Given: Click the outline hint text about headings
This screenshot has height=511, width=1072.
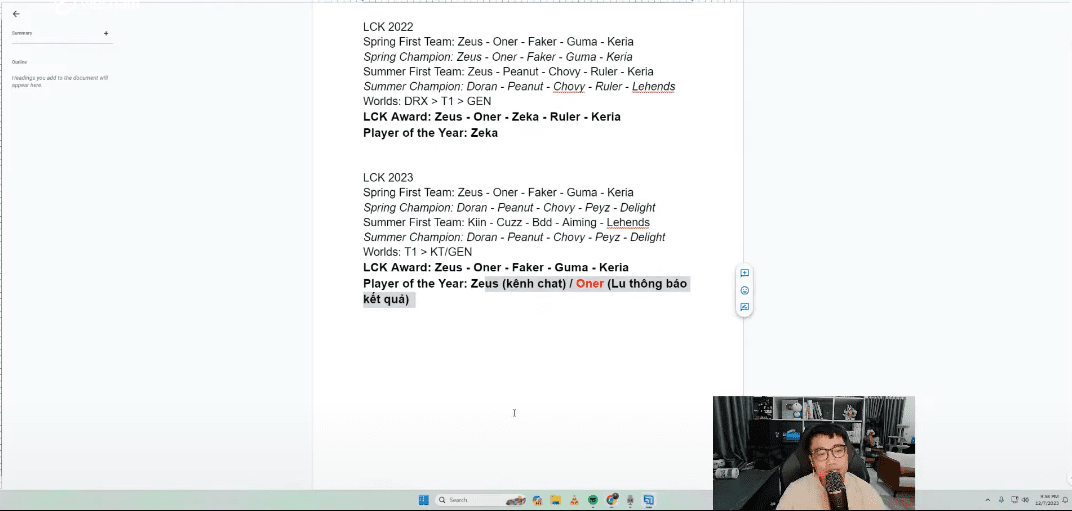Looking at the screenshot, I should [59, 81].
